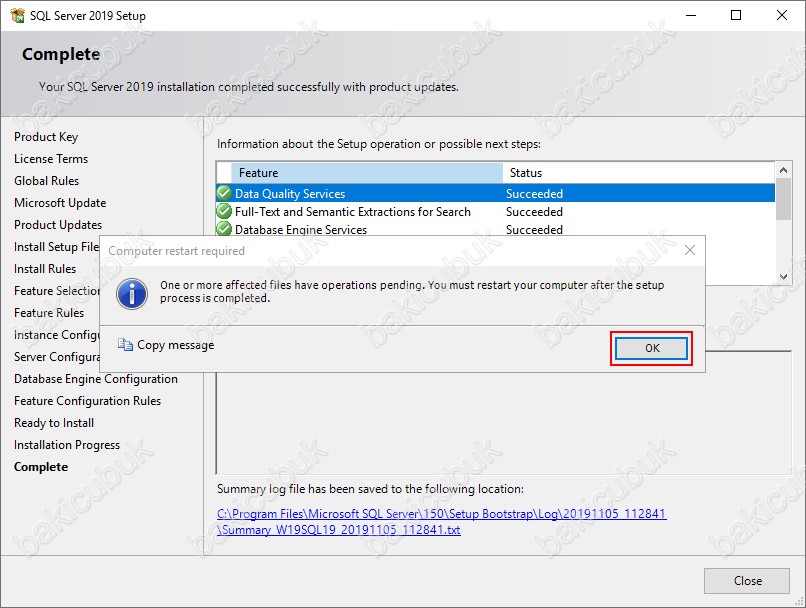
Task: Click the Global Rules step
Action: coord(46,181)
